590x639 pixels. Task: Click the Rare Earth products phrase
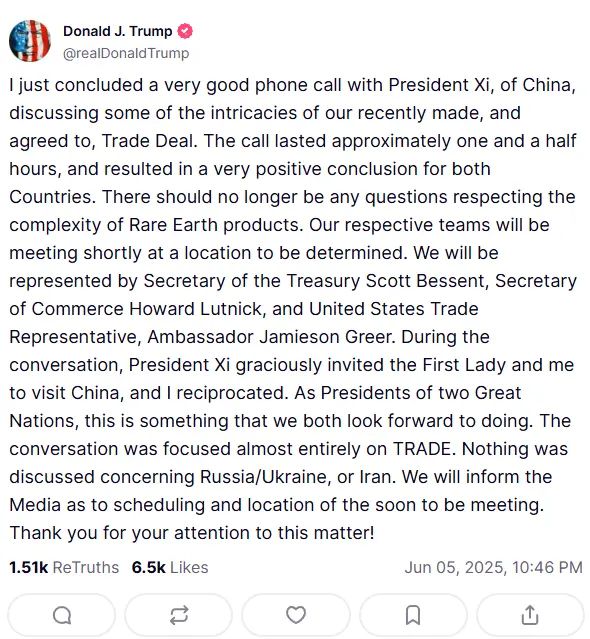pos(216,225)
